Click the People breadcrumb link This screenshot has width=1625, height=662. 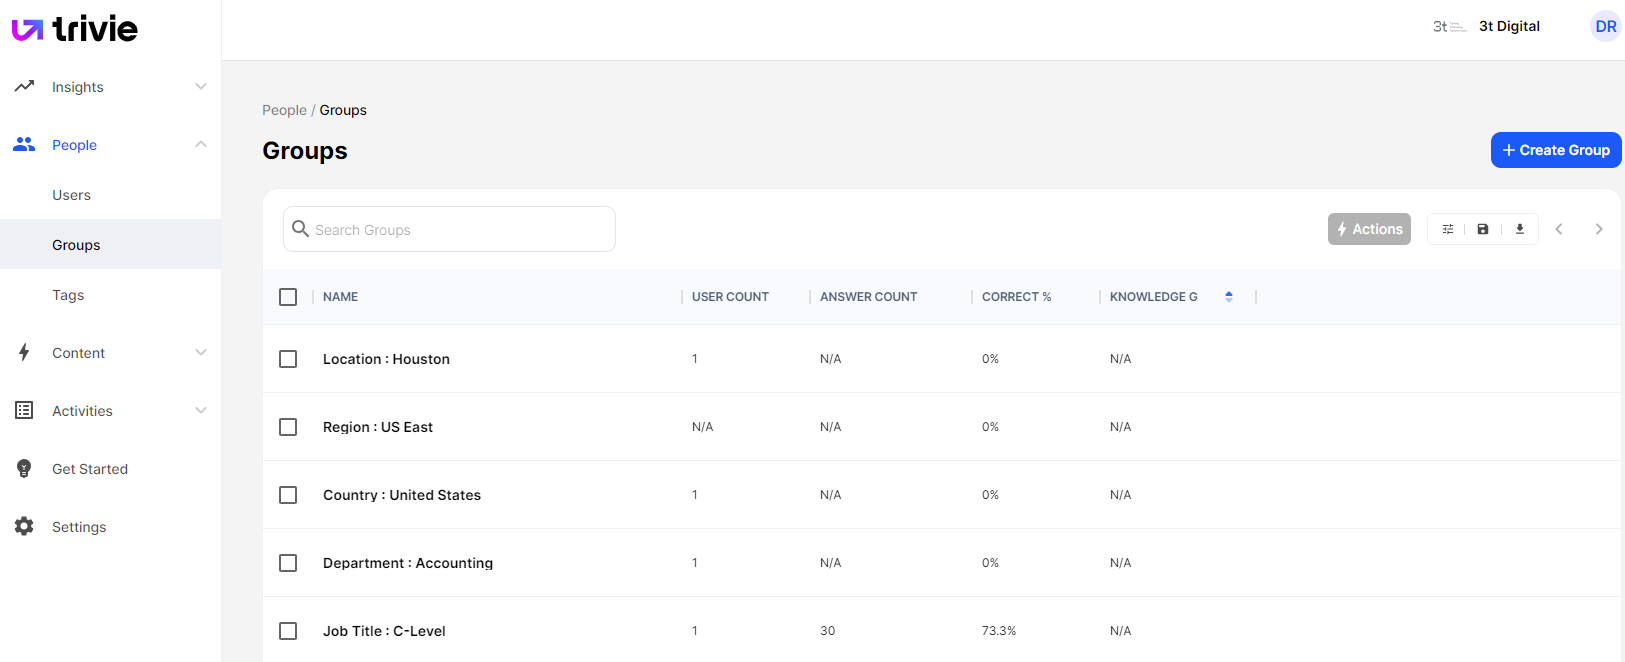coord(284,110)
